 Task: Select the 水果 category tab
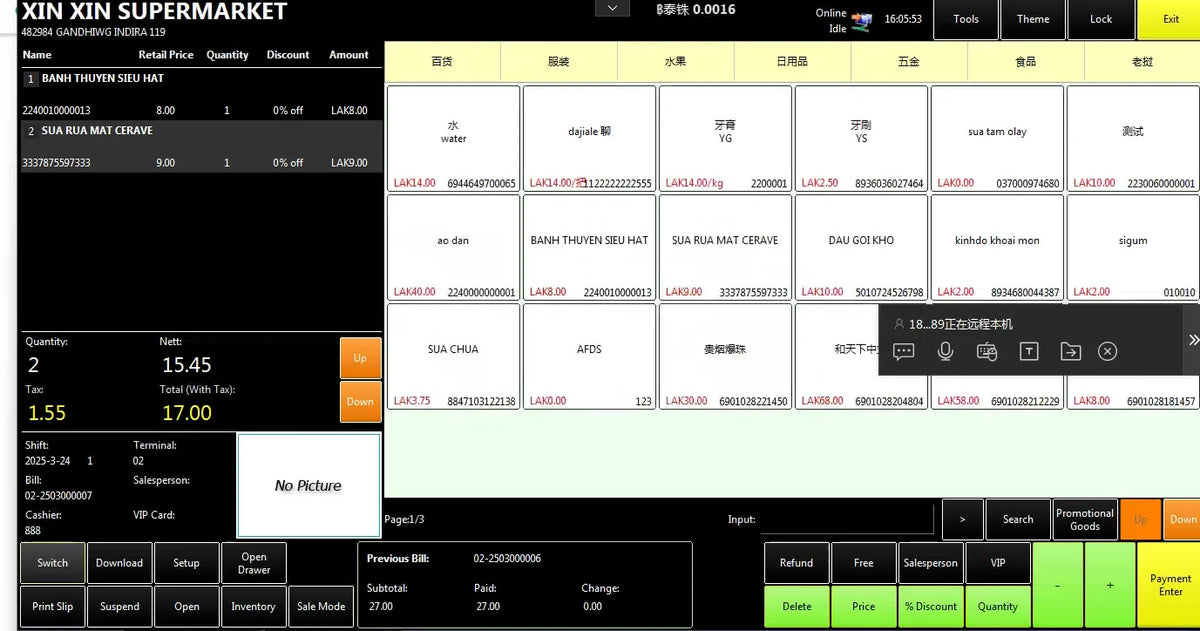(x=676, y=62)
